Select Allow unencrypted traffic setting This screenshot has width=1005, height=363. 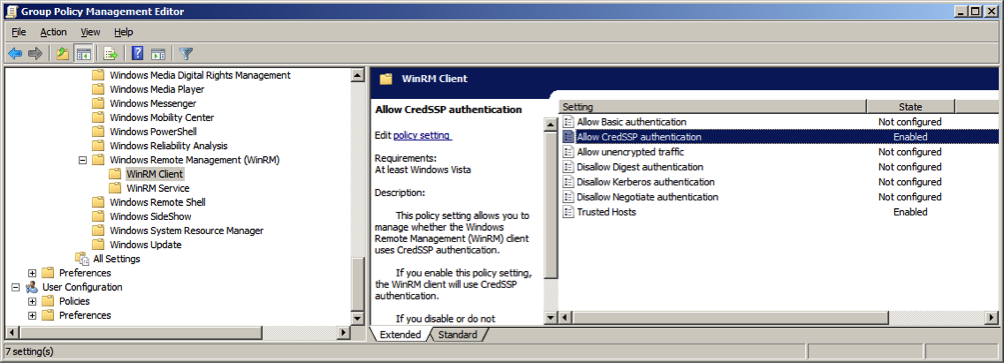click(779, 152)
